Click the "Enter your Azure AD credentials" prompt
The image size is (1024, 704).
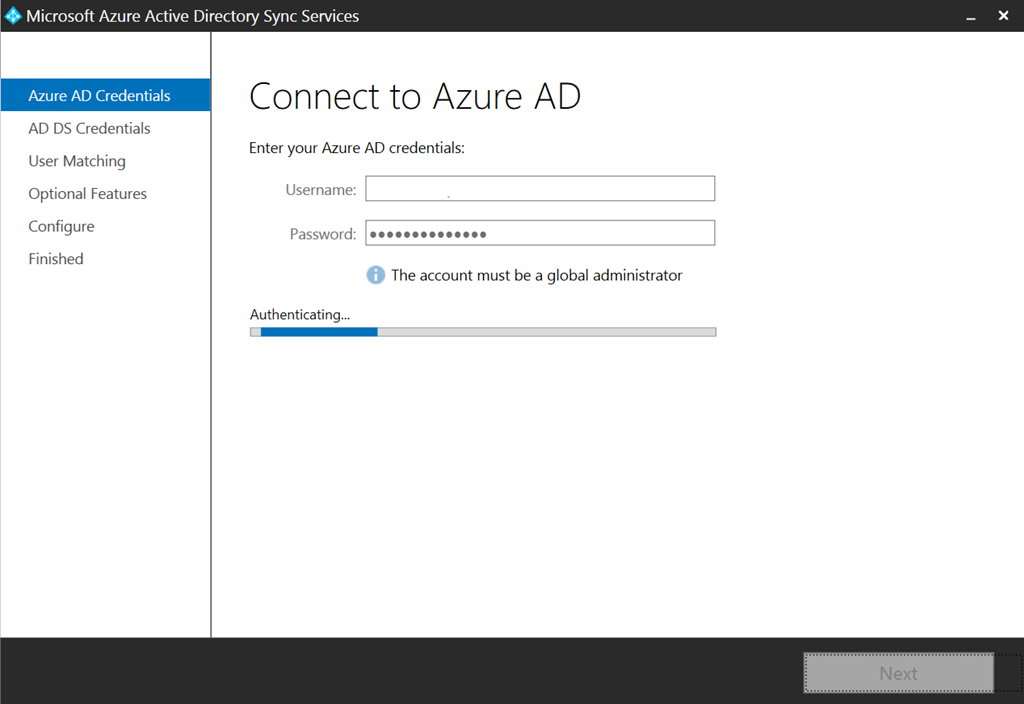point(357,148)
